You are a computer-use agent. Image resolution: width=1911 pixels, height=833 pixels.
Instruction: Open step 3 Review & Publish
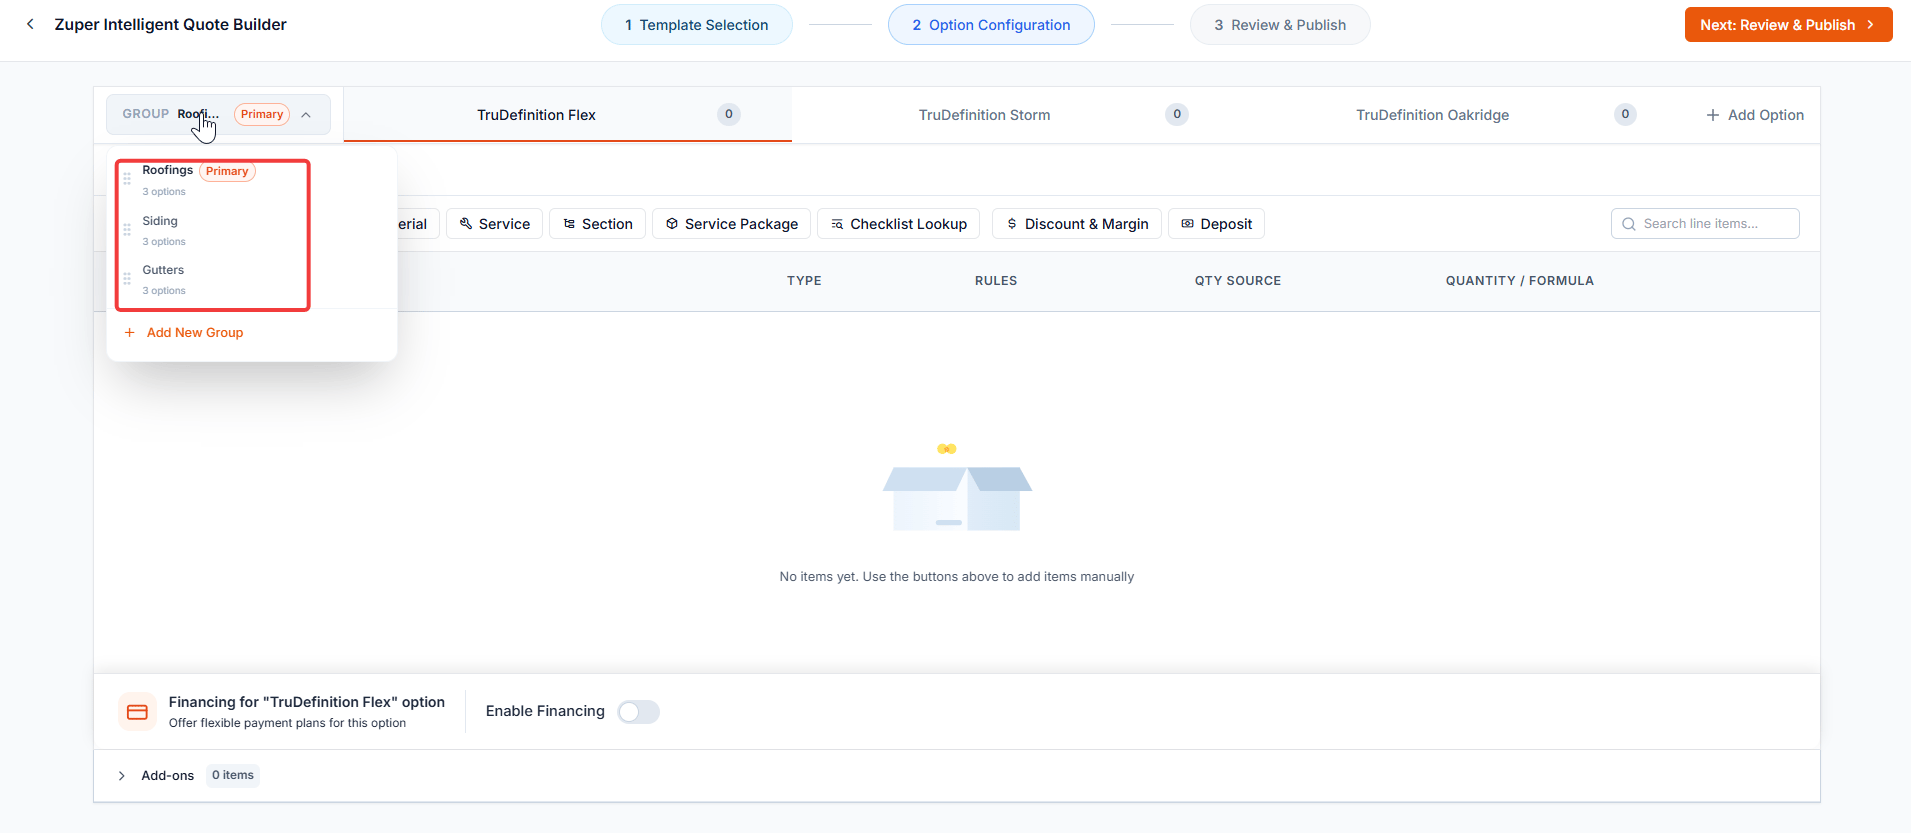[1280, 25]
